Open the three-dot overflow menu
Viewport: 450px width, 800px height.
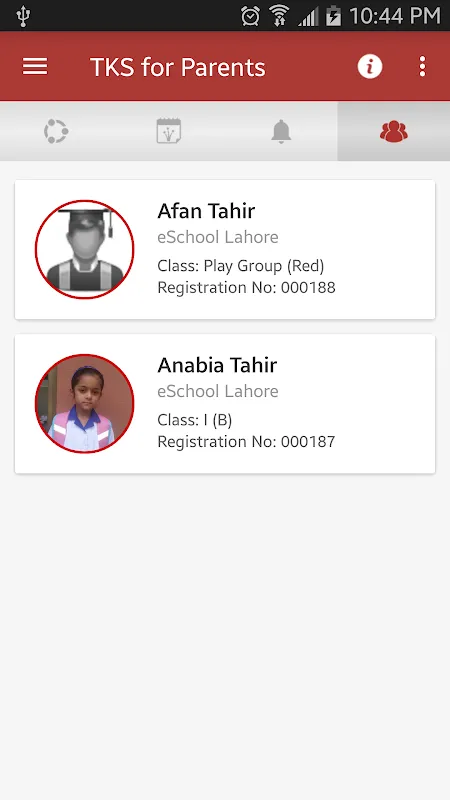422,66
